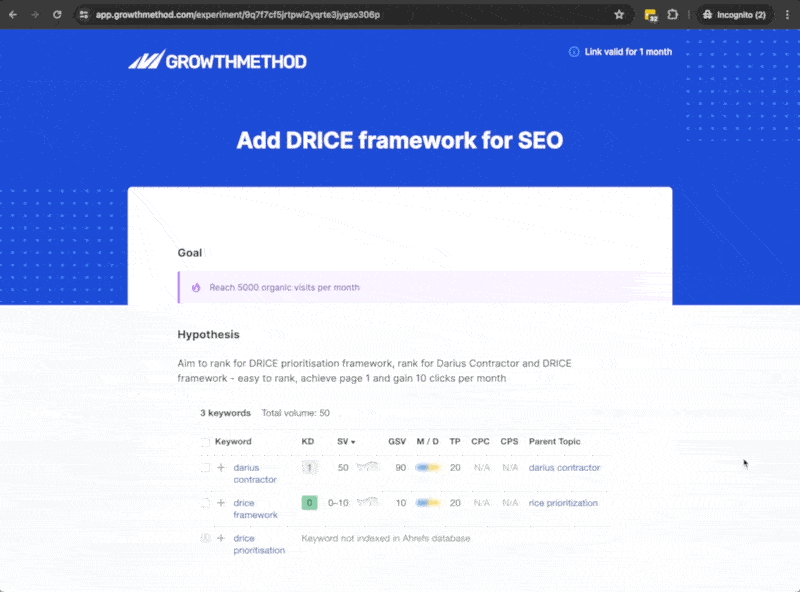This screenshot has width=800, height=592.
Task: Click the 'Add DRICE framework for SEO' title
Action: pyautogui.click(x=400, y=140)
